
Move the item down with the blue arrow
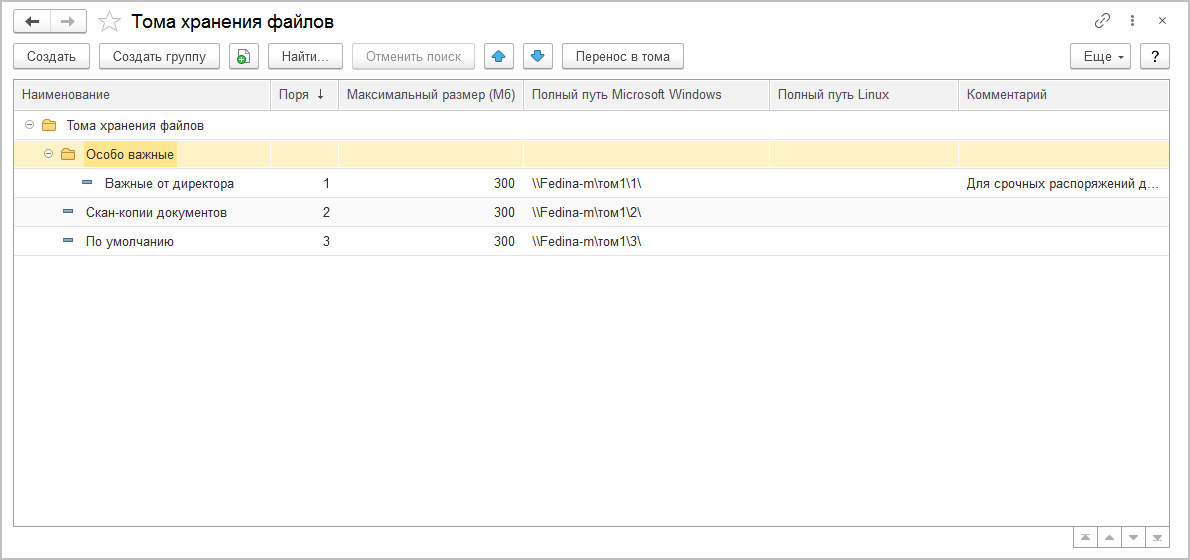coord(537,57)
